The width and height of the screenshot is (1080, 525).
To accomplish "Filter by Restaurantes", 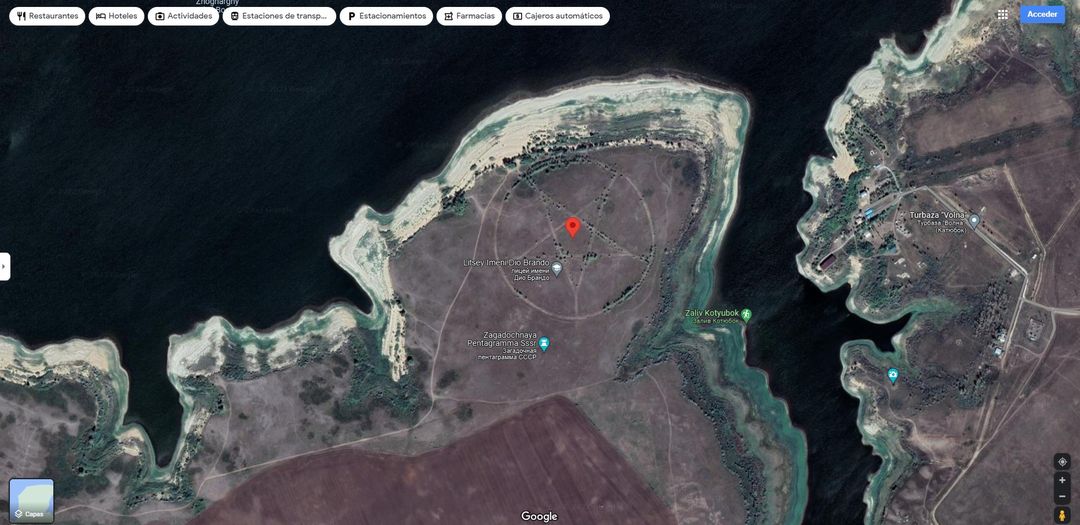I will click(47, 16).
